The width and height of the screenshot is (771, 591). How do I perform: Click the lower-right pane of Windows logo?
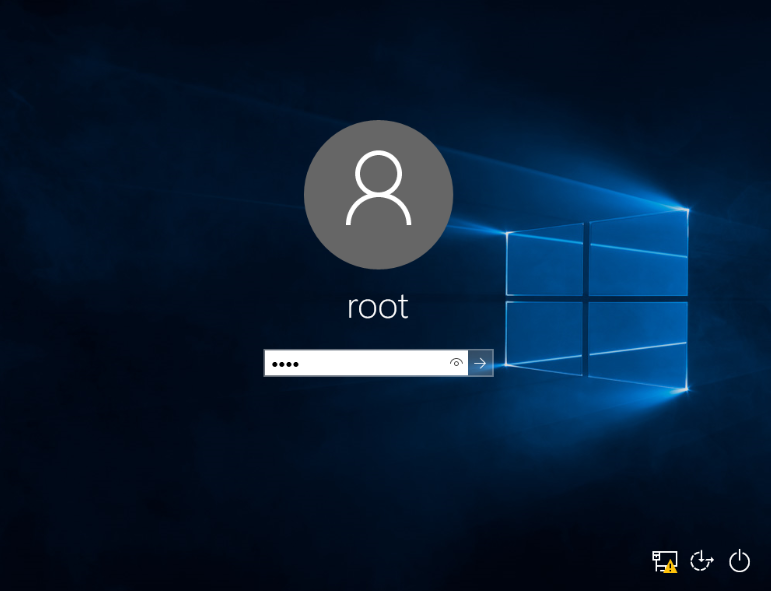[638, 345]
